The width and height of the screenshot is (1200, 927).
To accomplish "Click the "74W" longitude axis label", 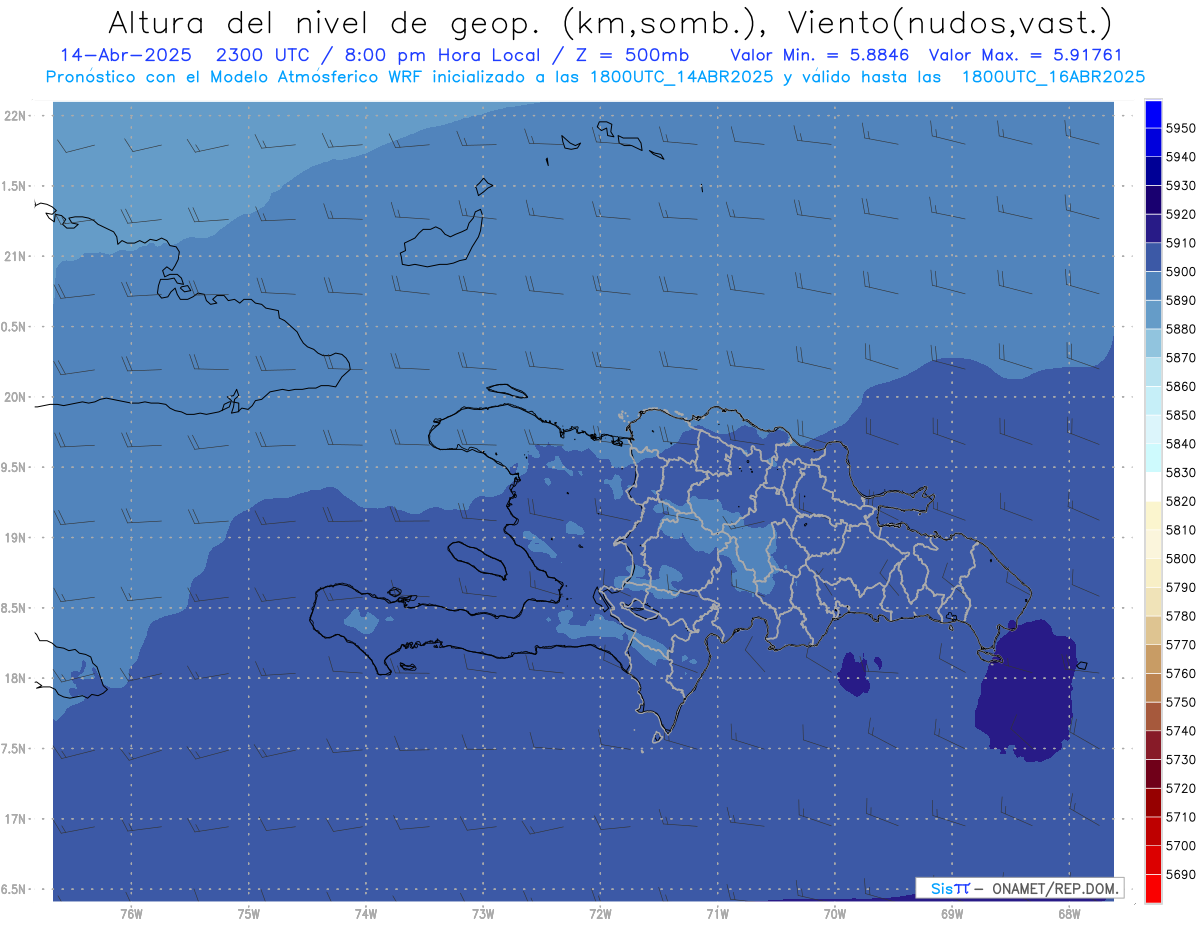I will tap(366, 913).
